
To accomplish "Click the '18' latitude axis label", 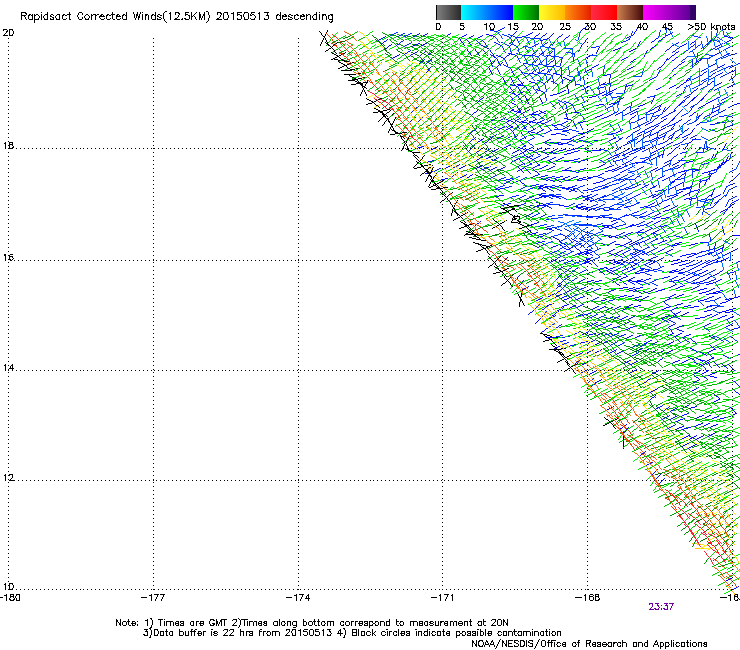I will [8, 146].
